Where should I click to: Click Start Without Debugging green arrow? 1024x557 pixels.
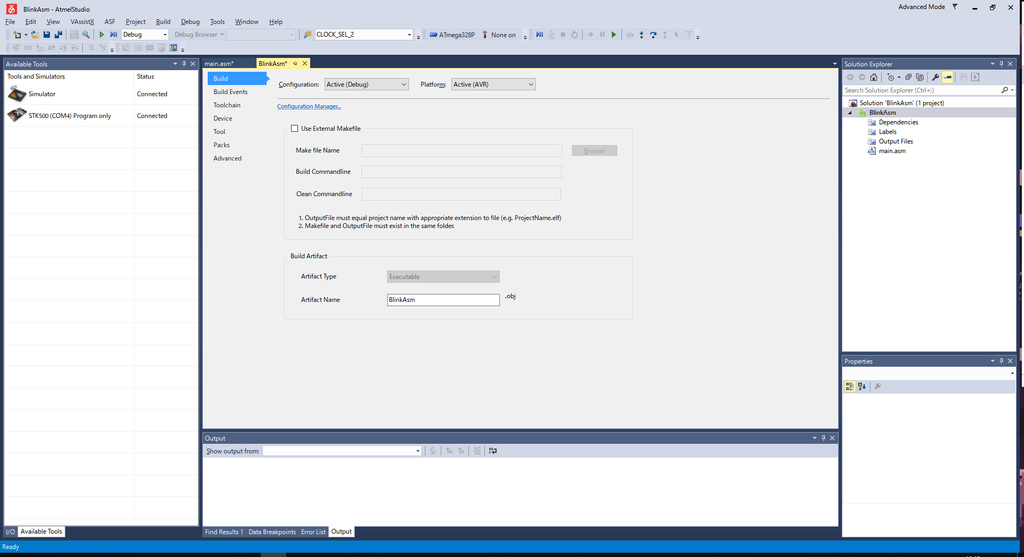[x=102, y=35]
